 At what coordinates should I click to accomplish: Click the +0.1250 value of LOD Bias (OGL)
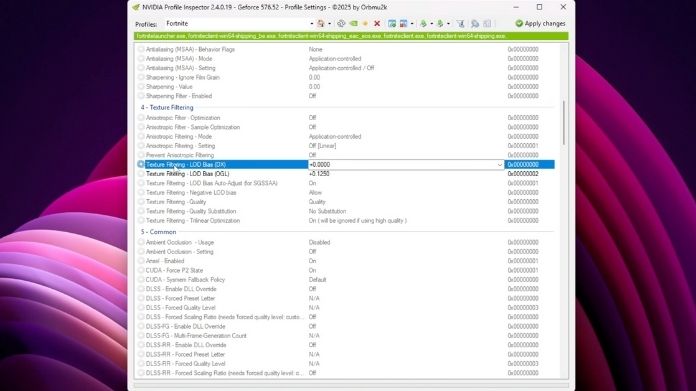pos(319,174)
